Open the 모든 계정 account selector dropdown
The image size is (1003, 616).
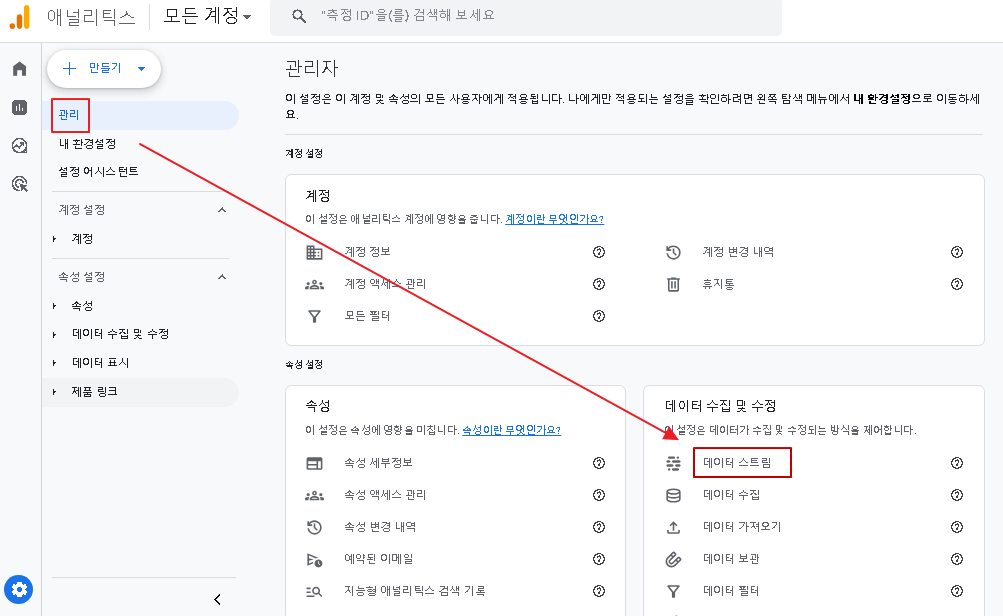[x=207, y=16]
